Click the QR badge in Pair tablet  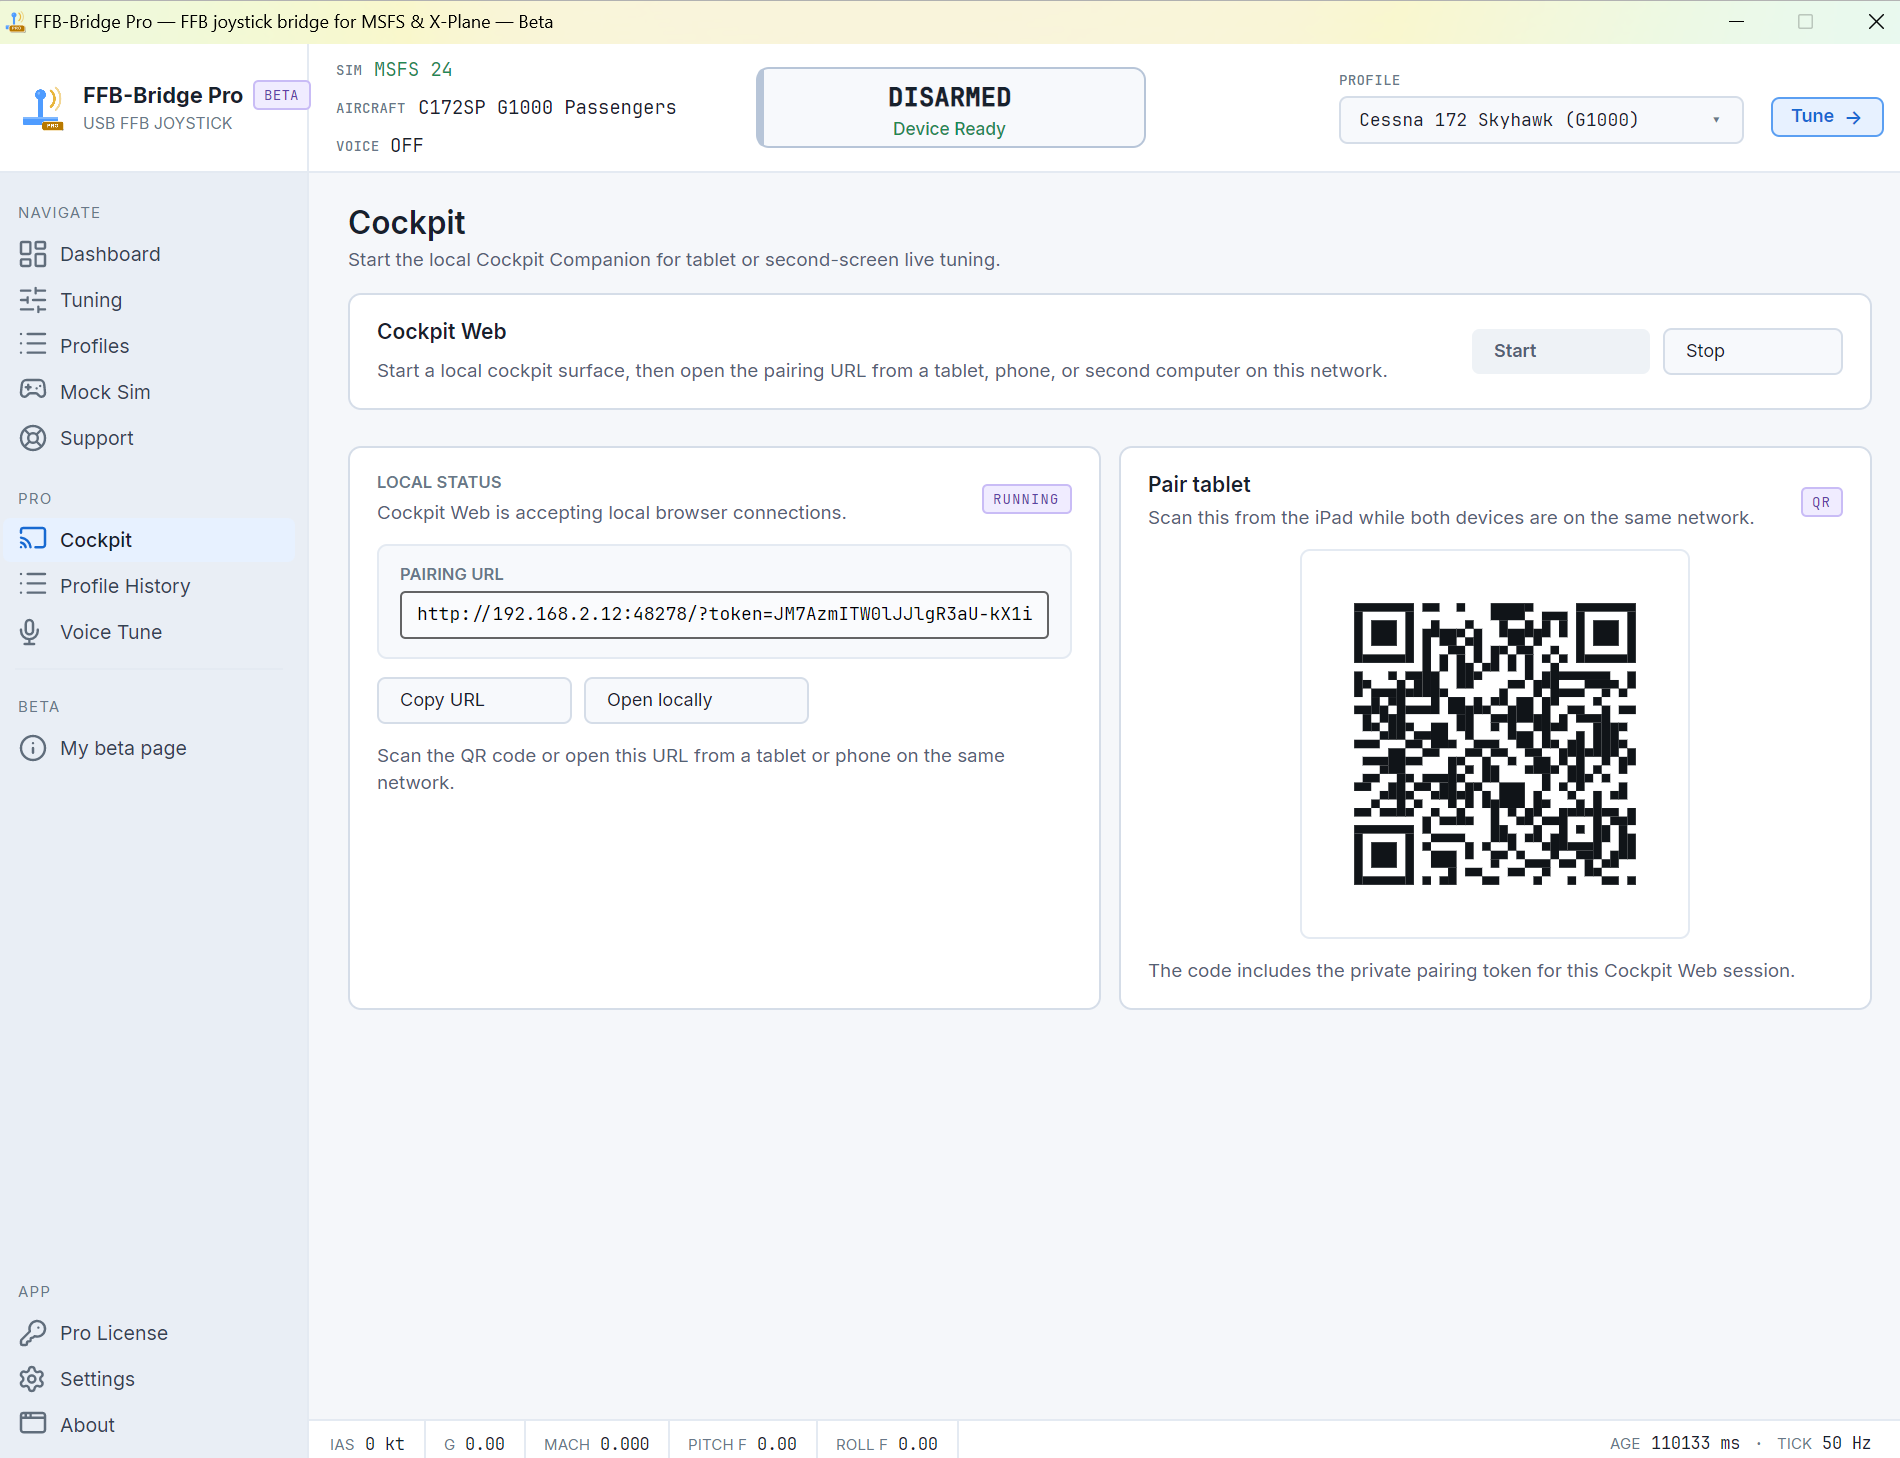[1821, 502]
